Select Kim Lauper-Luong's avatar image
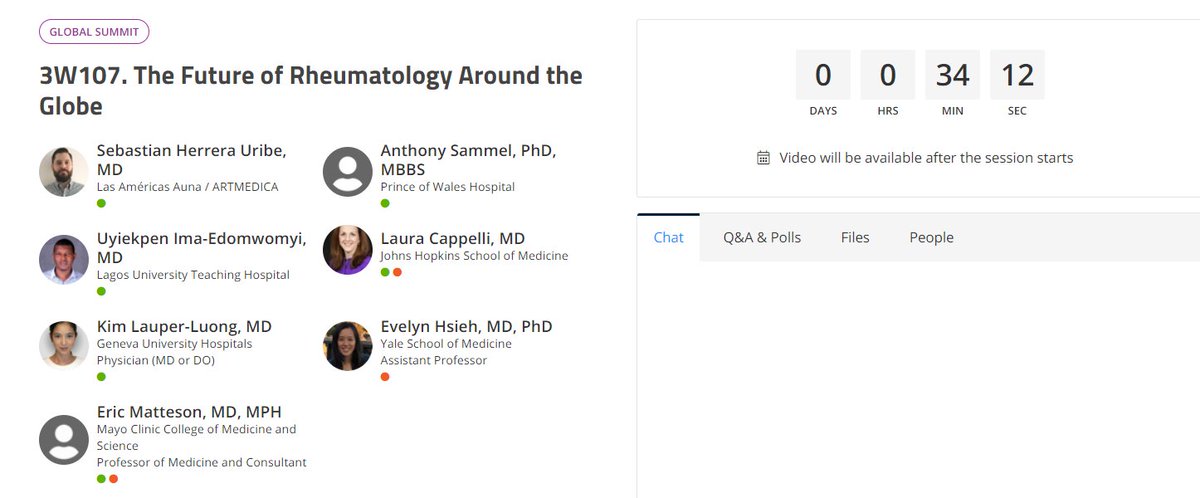Screen dimensions: 1200x498 click(x=64, y=346)
